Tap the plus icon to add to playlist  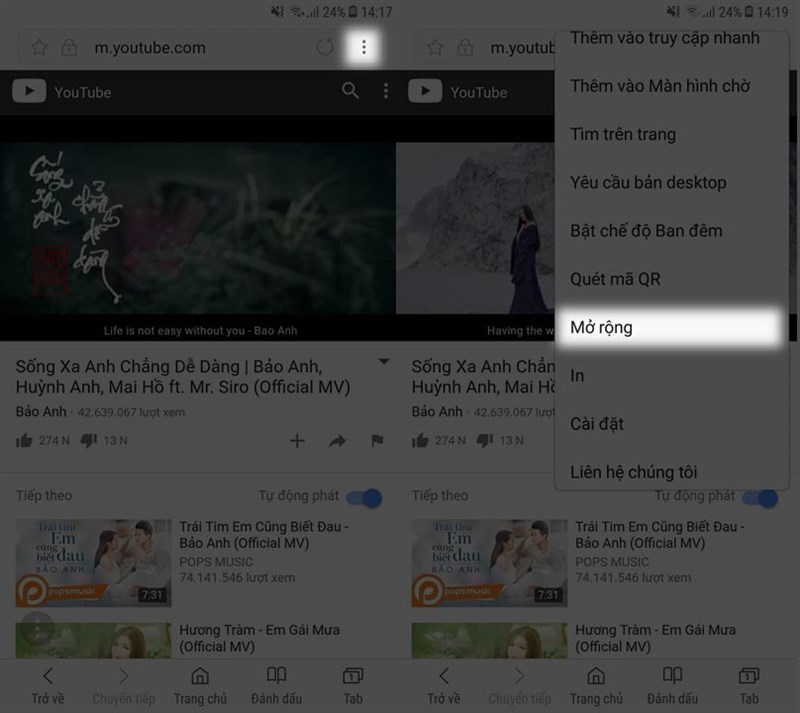[296, 440]
